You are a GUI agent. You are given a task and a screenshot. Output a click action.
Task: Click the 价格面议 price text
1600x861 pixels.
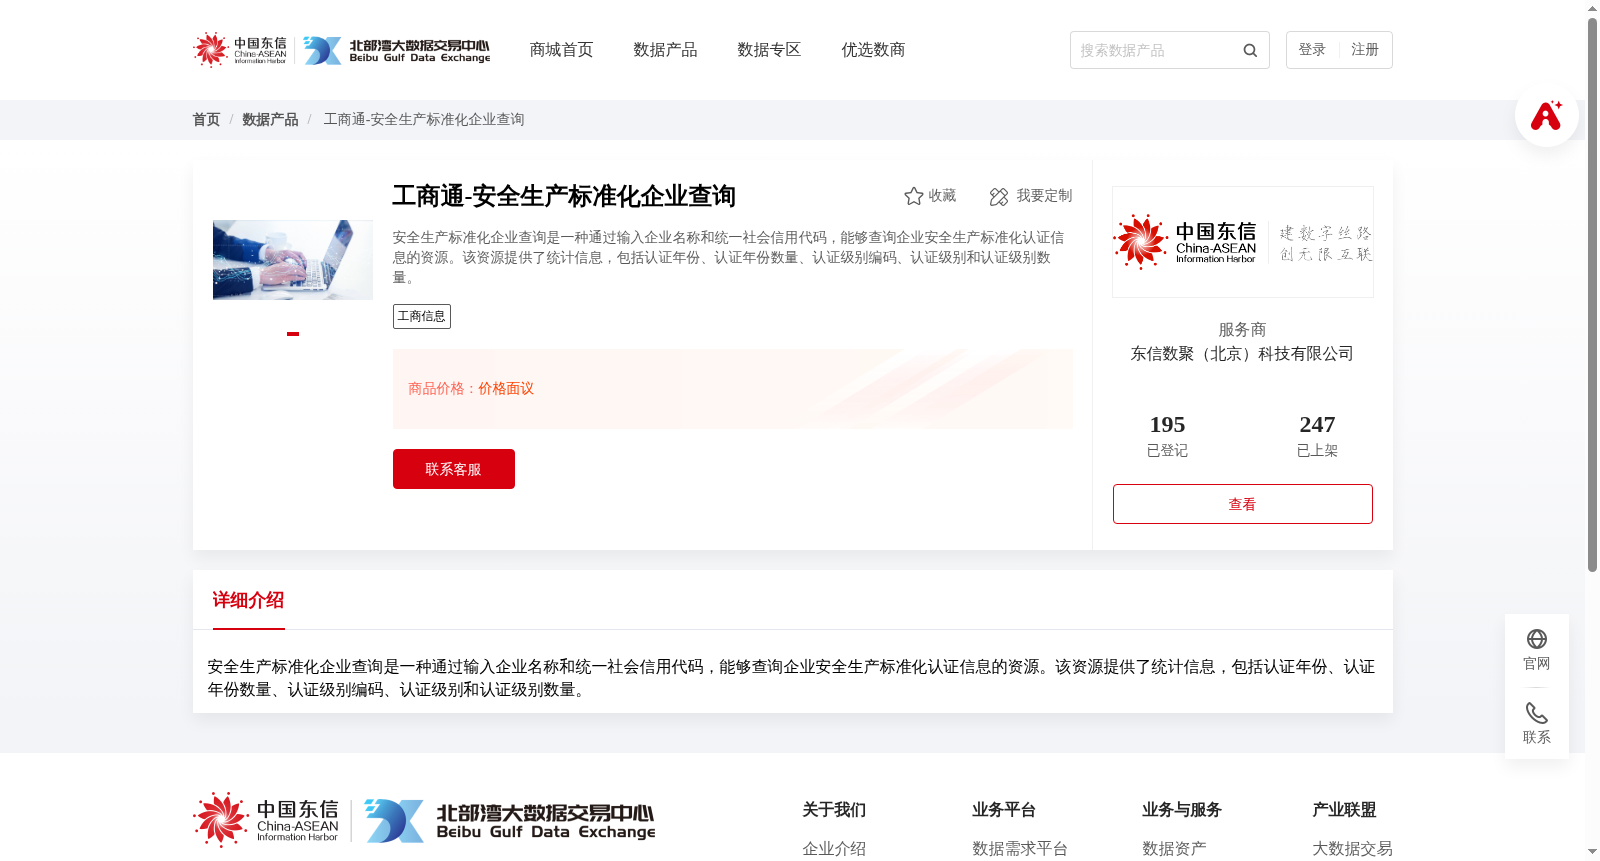(506, 389)
